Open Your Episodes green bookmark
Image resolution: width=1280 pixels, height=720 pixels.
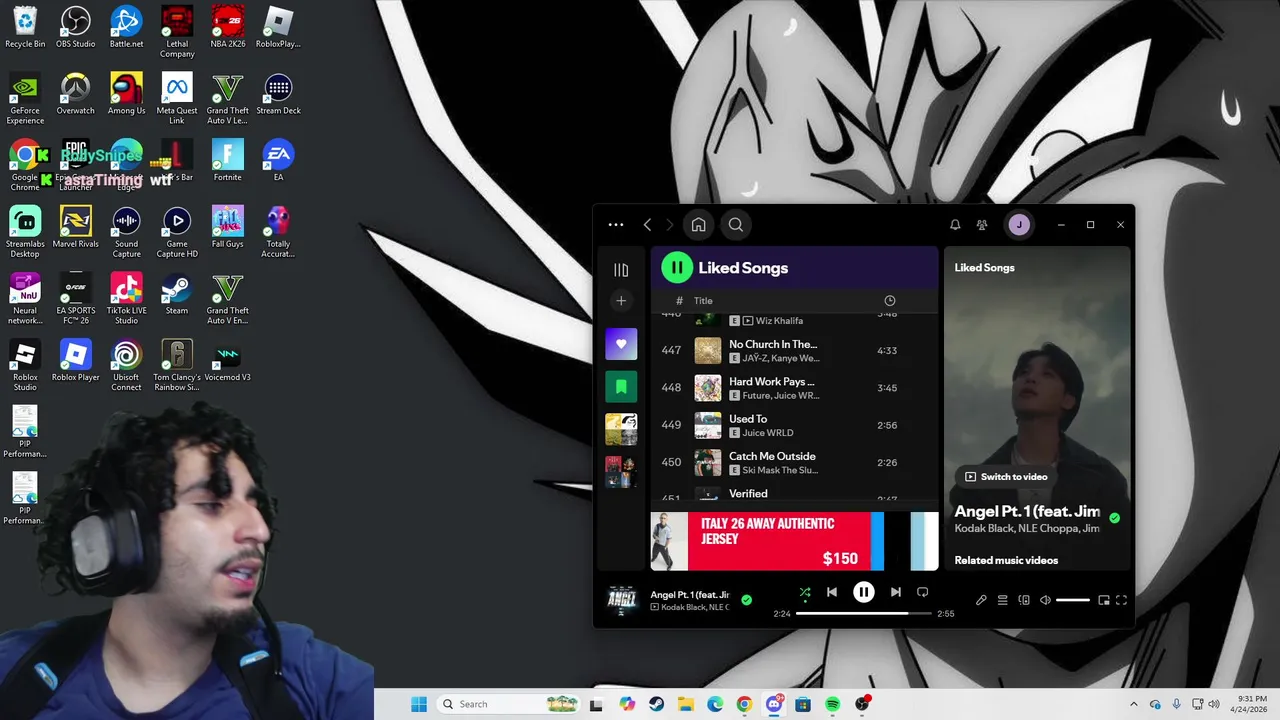tap(621, 386)
